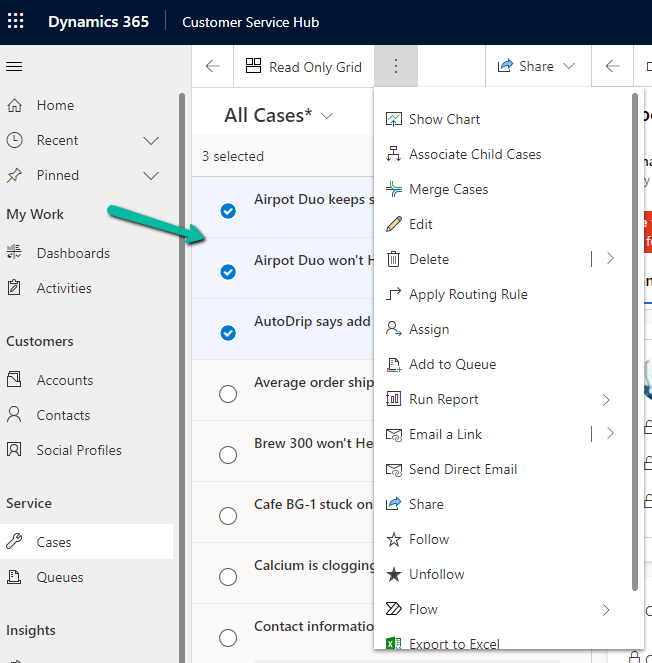Select Add to Queue menu option
Image resolution: width=652 pixels, height=663 pixels.
point(452,364)
